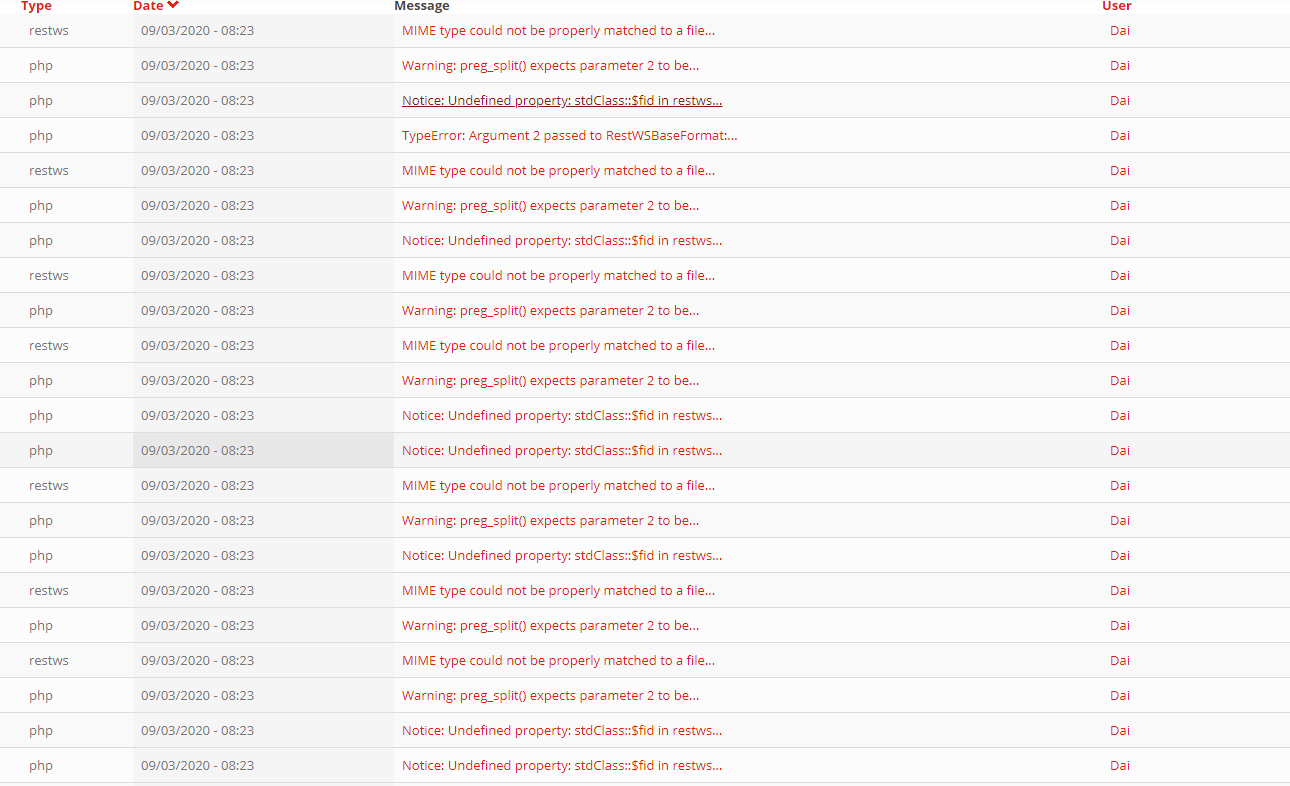
Task: Open the underlined Notice: Undefined property message
Action: coord(562,100)
